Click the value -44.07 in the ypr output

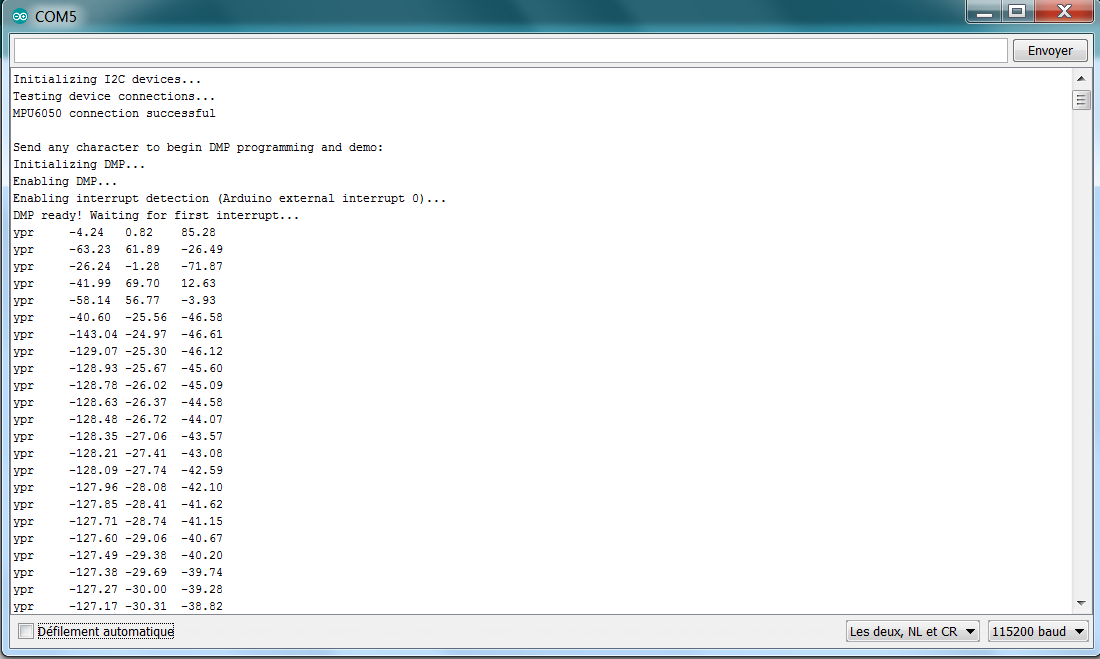click(202, 420)
